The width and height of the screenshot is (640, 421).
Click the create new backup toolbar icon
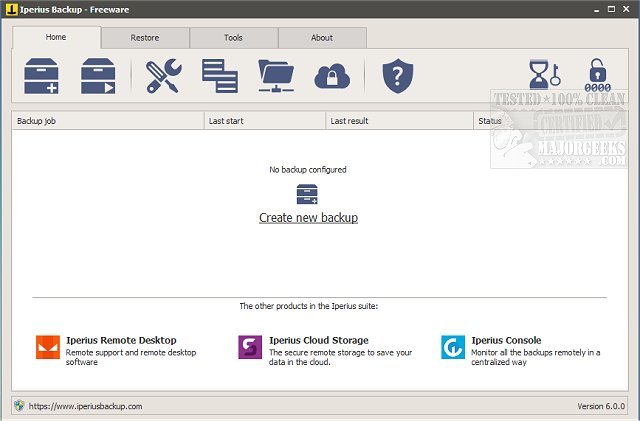tap(42, 76)
